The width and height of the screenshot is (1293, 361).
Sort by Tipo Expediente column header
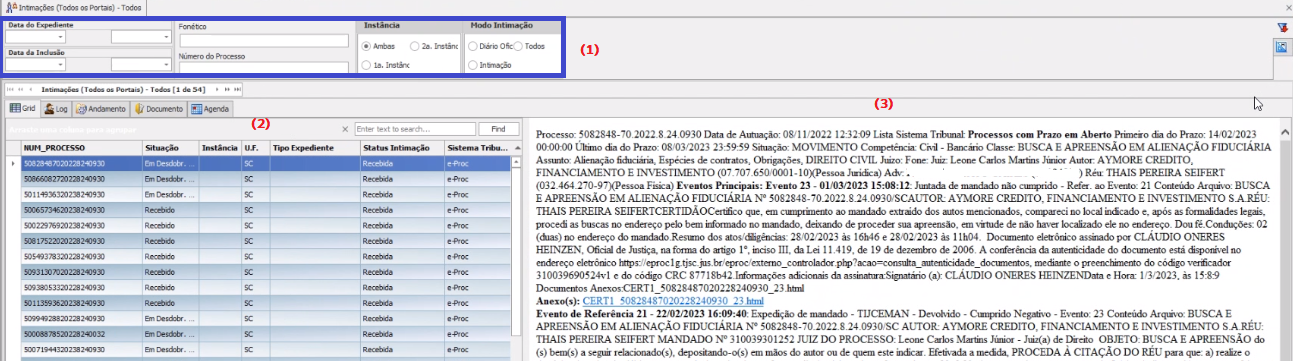314,147
